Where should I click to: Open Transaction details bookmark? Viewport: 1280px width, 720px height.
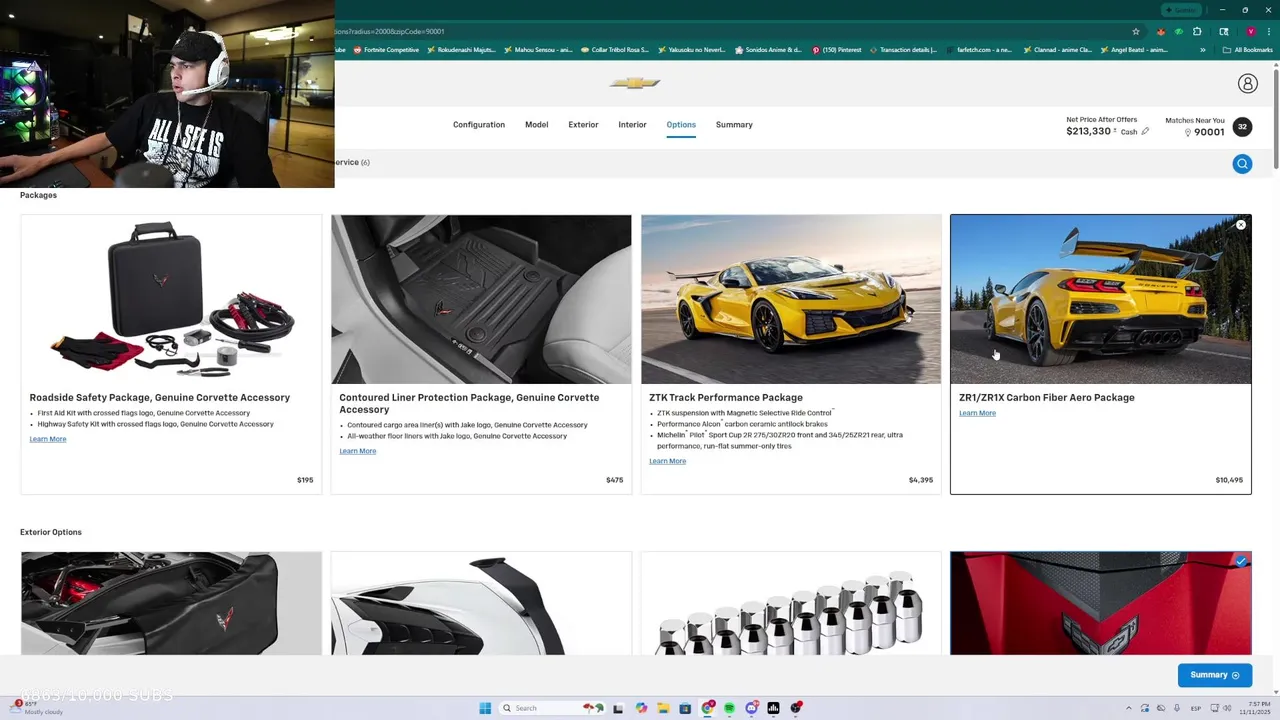[x=904, y=50]
